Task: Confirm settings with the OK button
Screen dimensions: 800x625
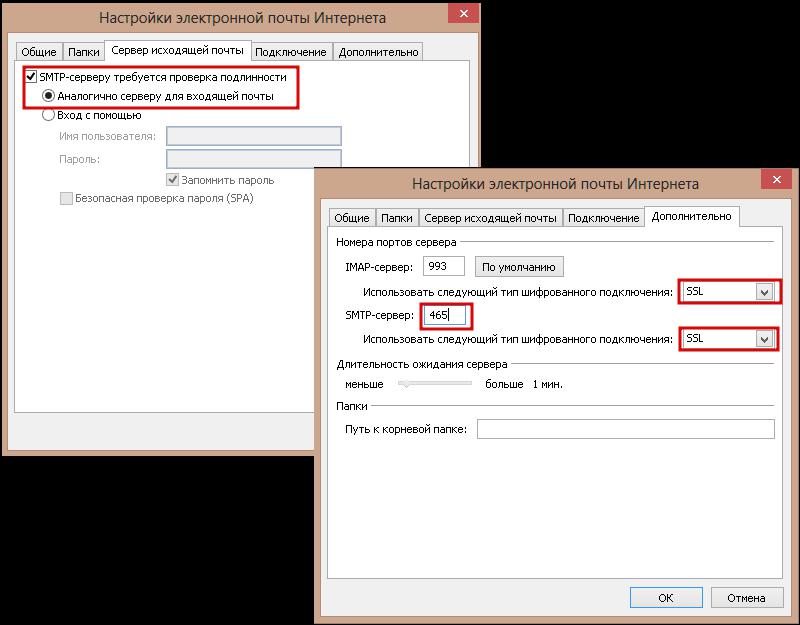Action: click(665, 598)
